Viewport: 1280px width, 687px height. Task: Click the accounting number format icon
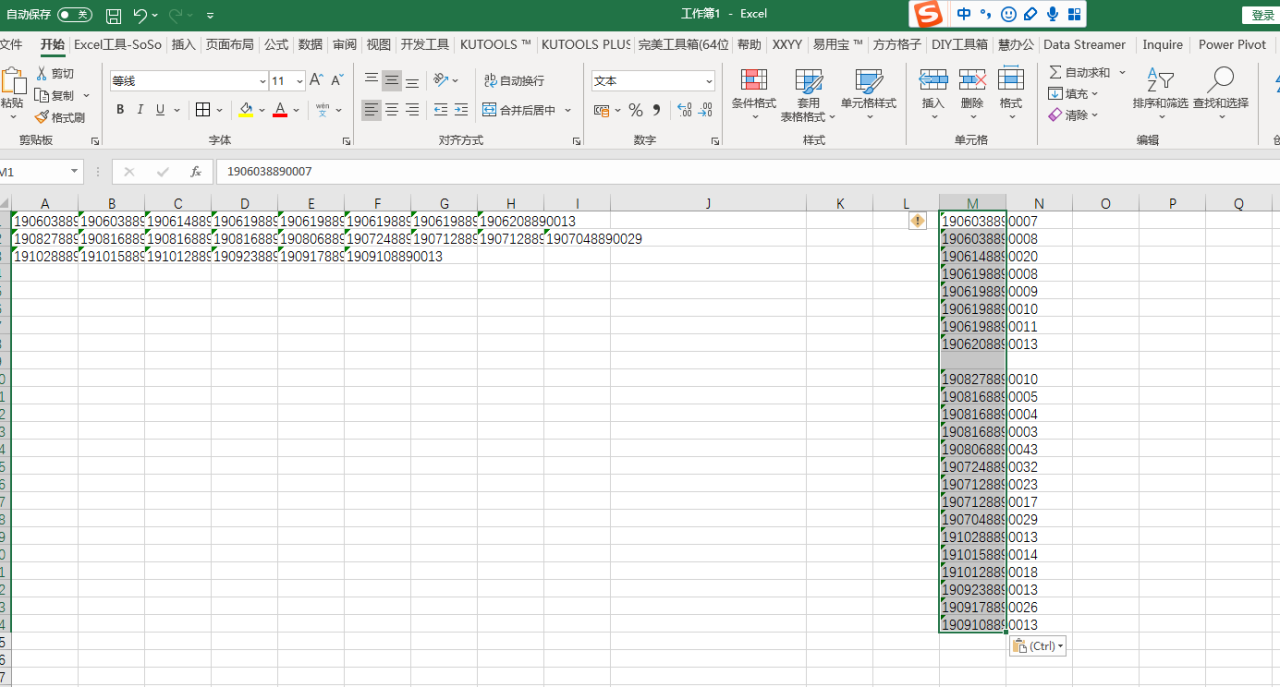click(601, 110)
